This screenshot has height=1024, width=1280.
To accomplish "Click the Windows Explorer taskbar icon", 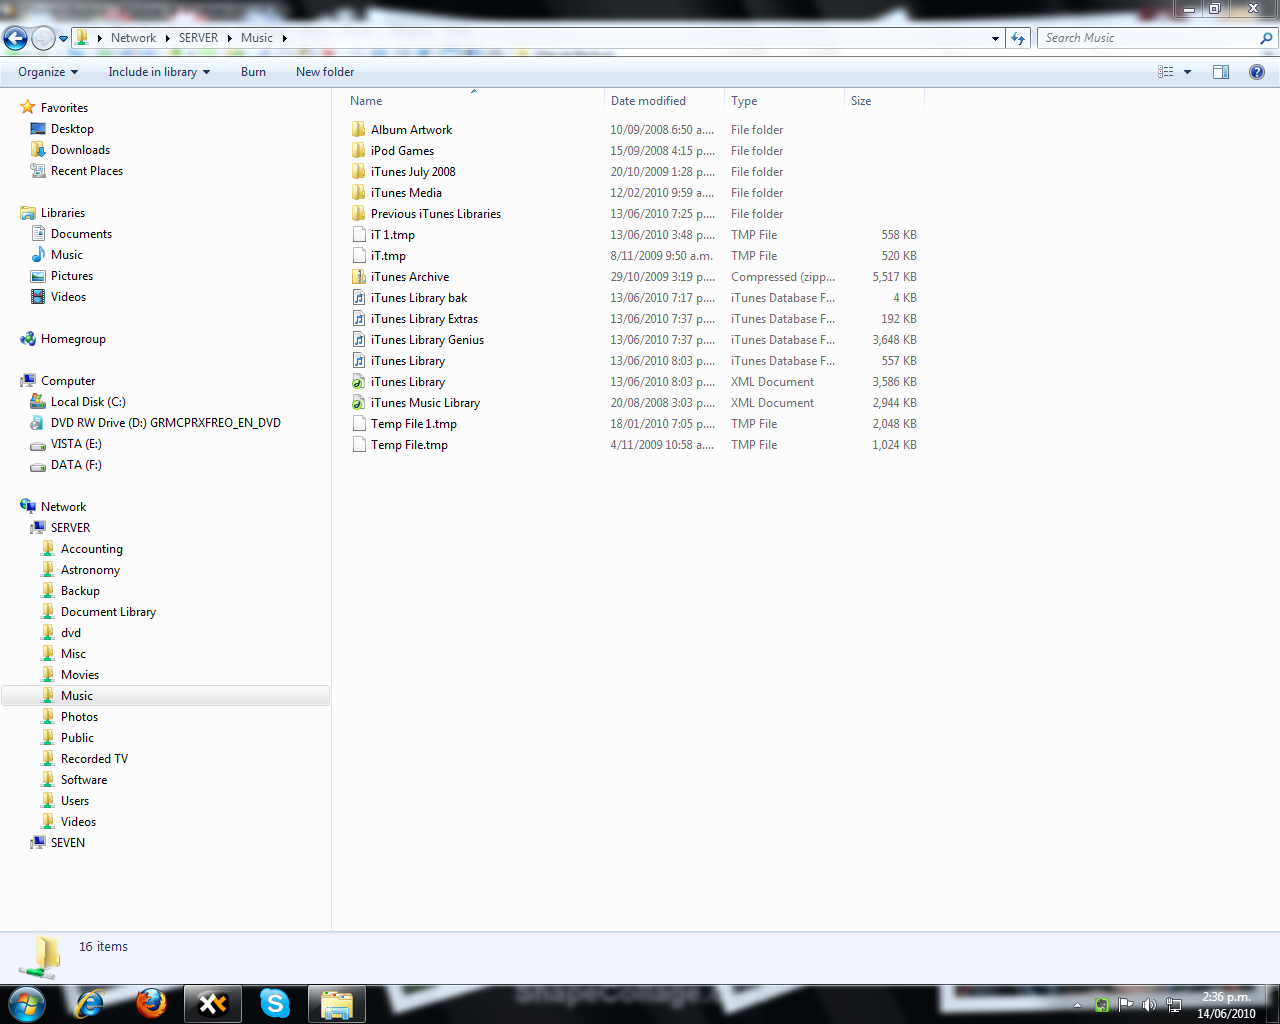I will (336, 1004).
